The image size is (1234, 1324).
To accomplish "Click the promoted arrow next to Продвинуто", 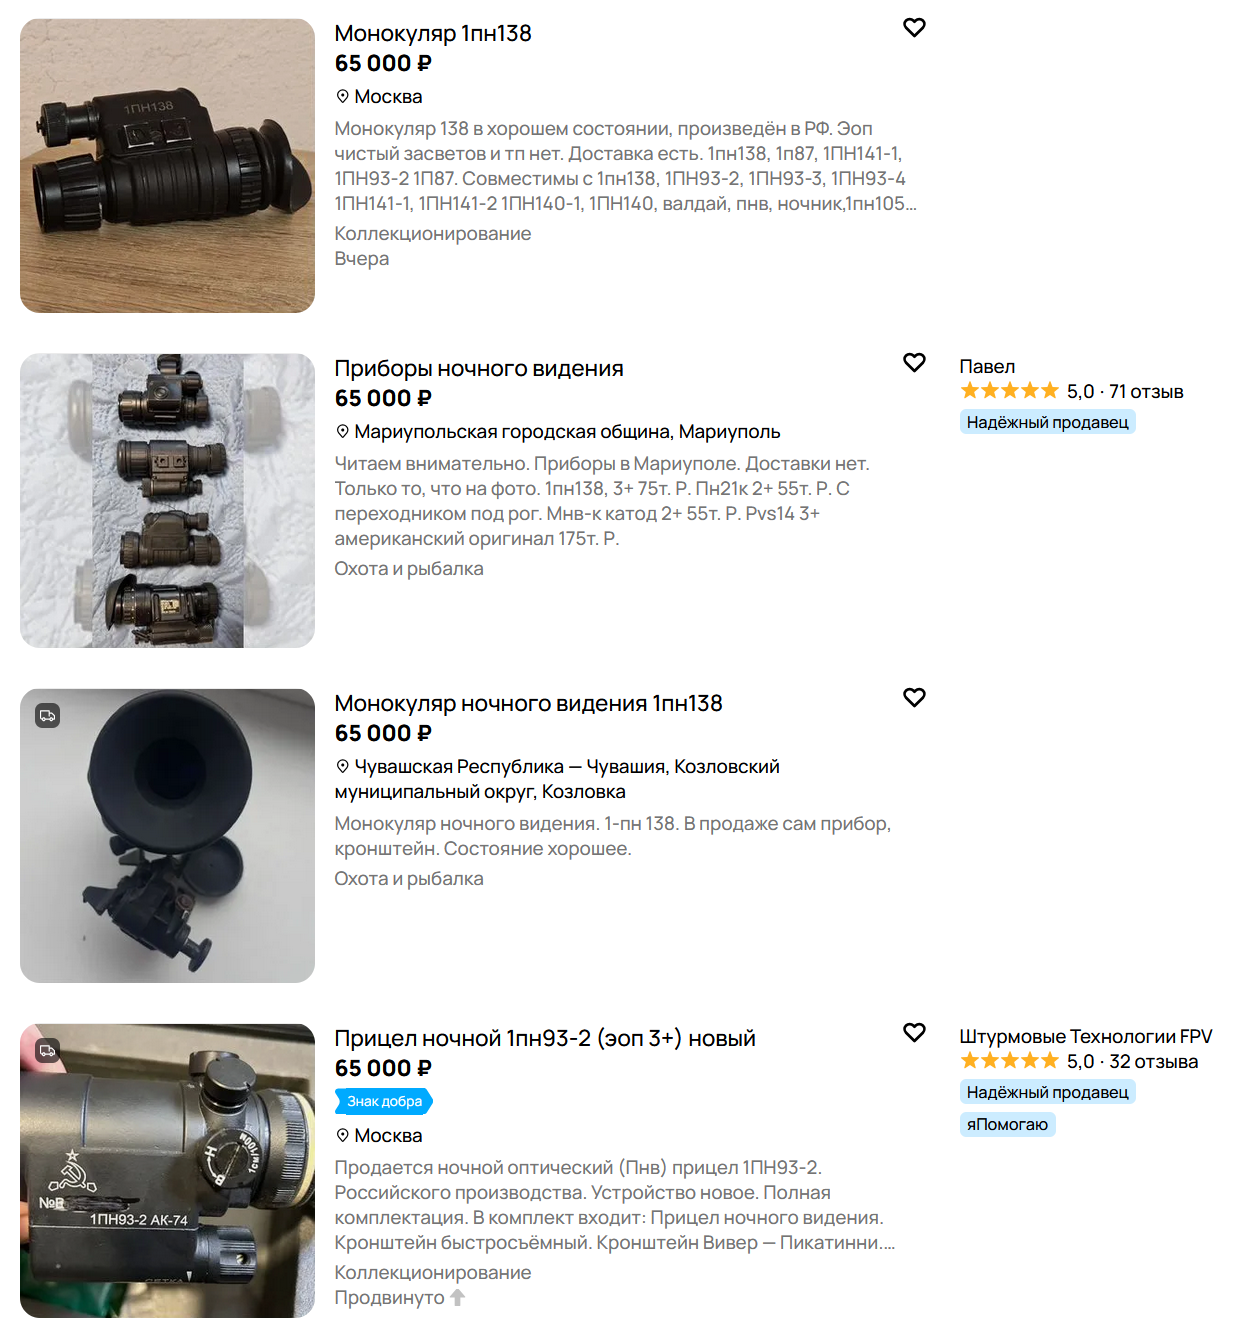I will [457, 1298].
